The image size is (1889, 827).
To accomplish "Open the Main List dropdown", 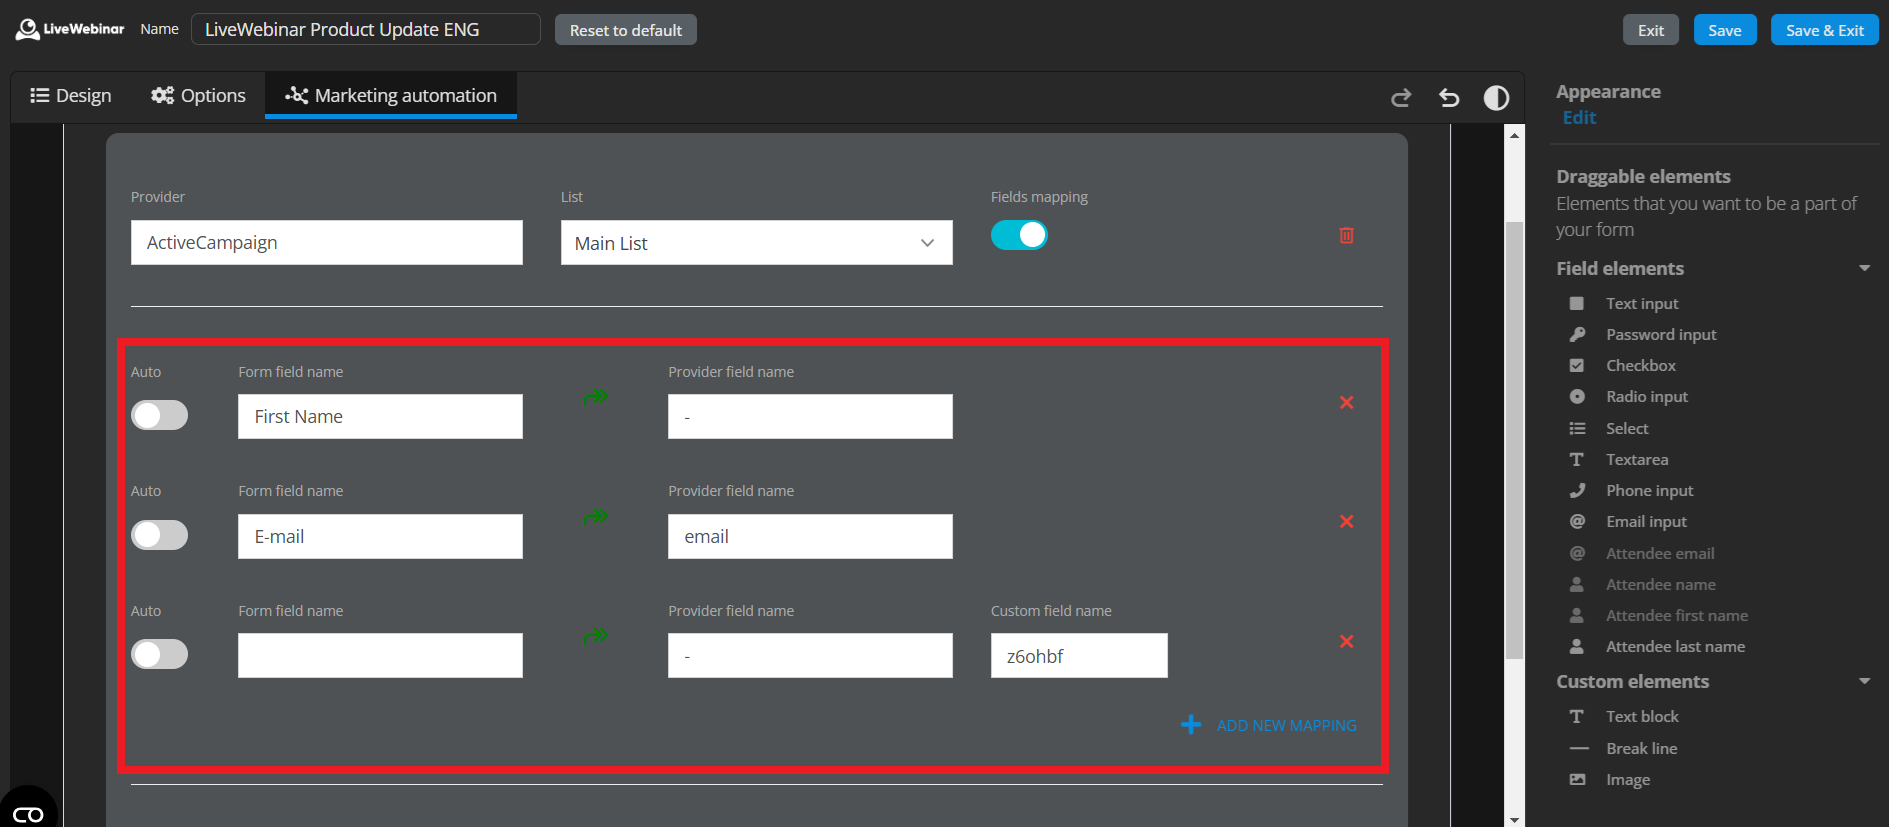I will point(756,243).
